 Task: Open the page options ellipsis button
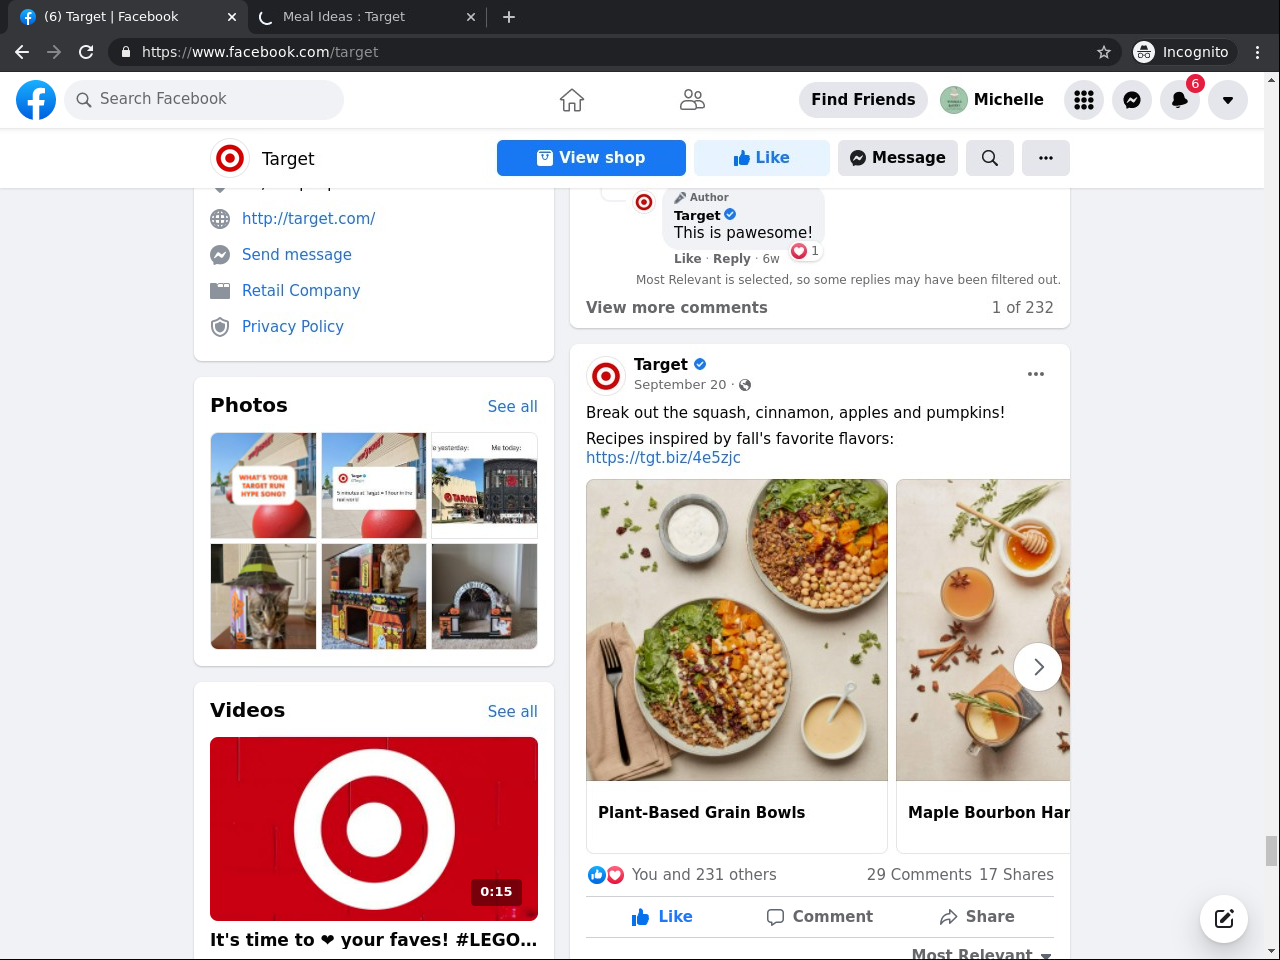(1046, 158)
